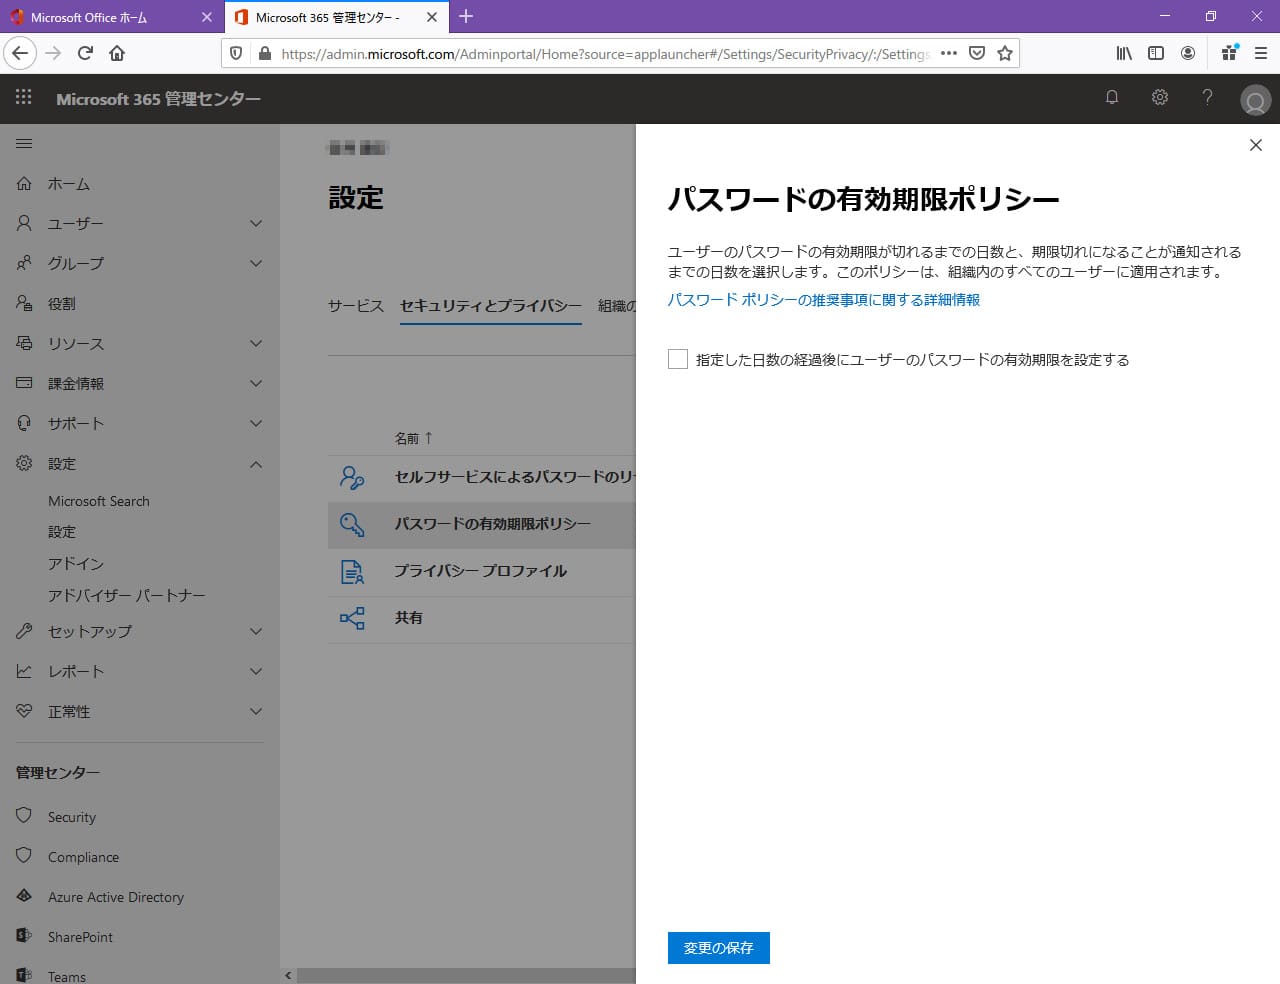Go back in browser history
This screenshot has height=984, width=1280.
(21, 53)
